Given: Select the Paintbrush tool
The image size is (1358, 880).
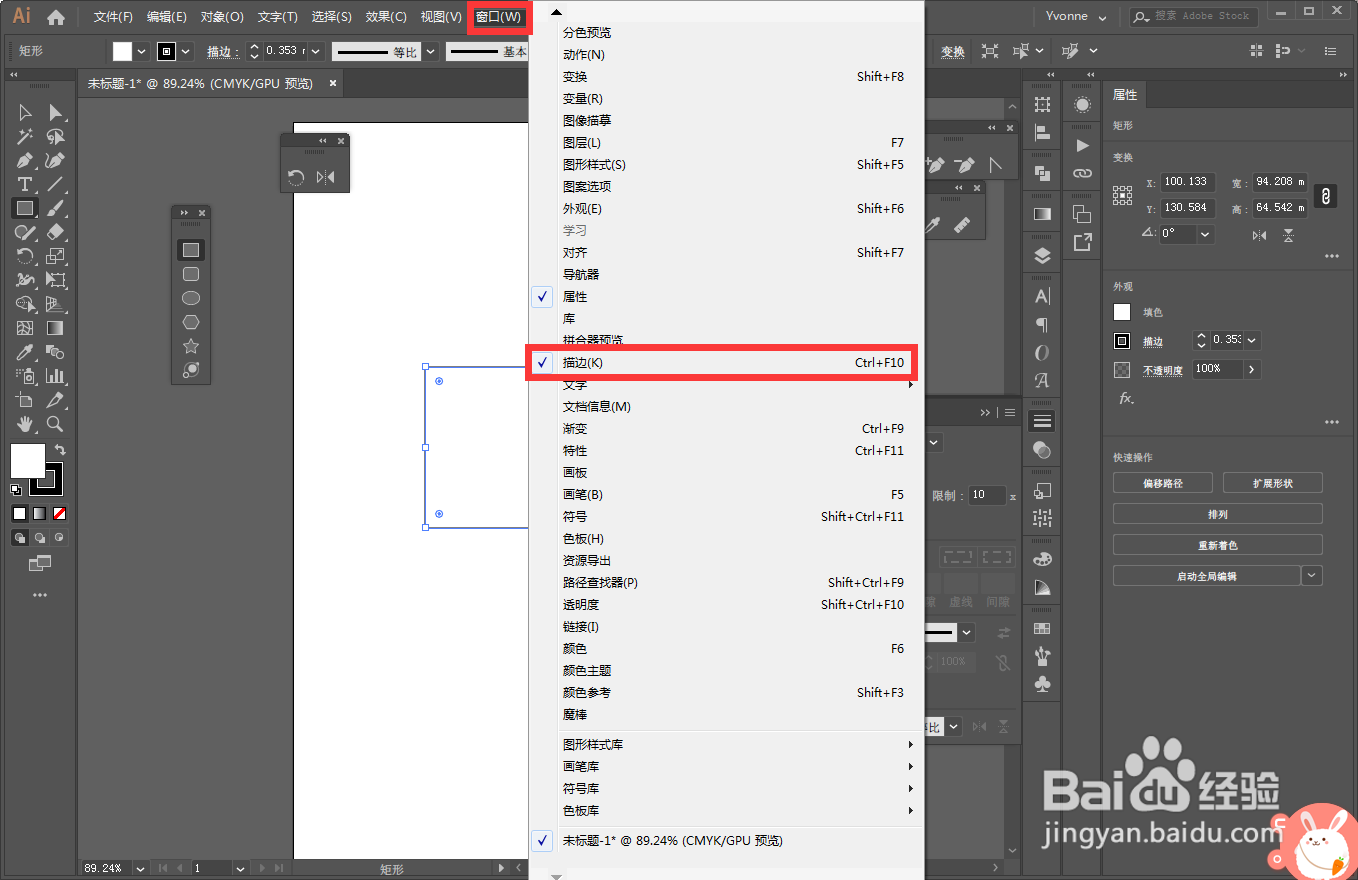Looking at the screenshot, I should click(56, 208).
